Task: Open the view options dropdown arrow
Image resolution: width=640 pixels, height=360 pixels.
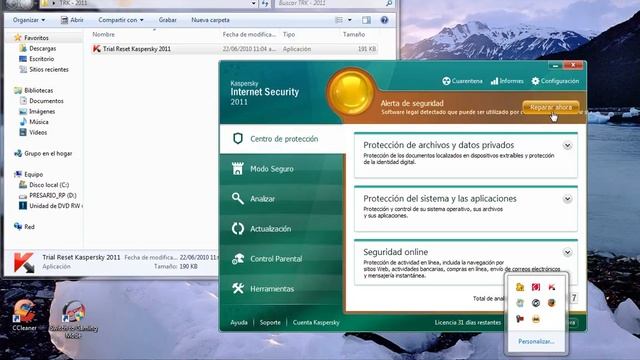Action: 349,20
